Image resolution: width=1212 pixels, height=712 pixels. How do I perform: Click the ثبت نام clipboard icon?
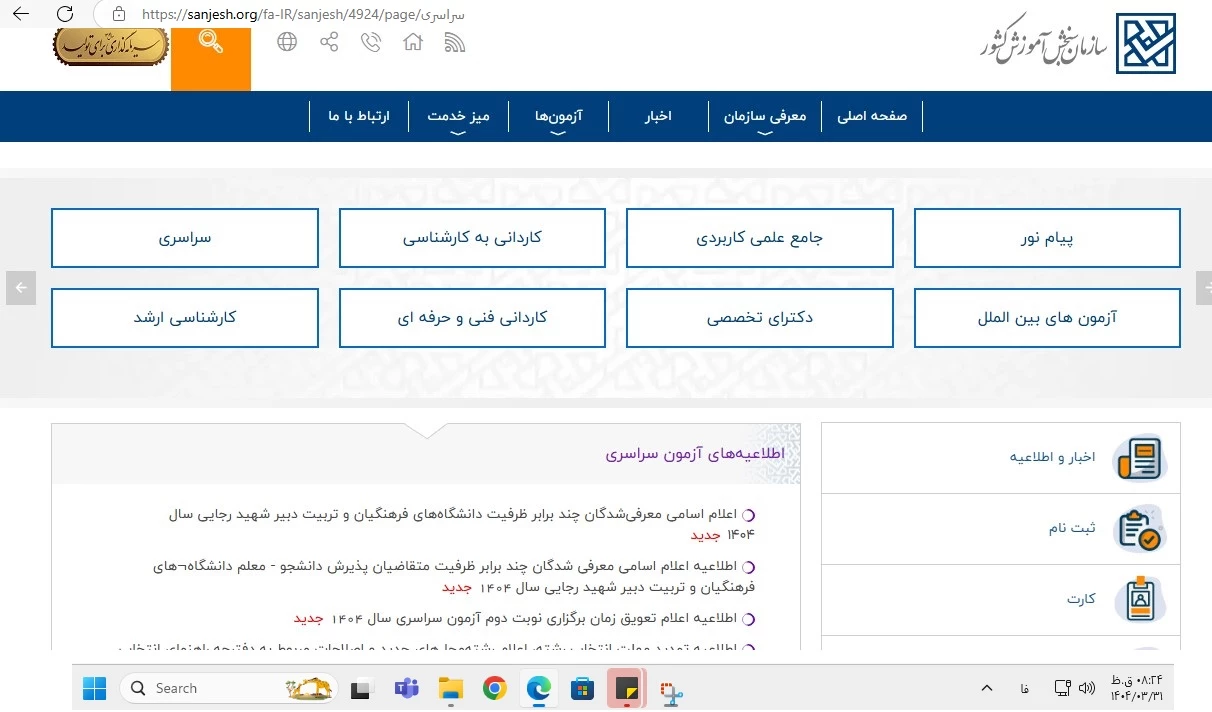[x=1139, y=528]
